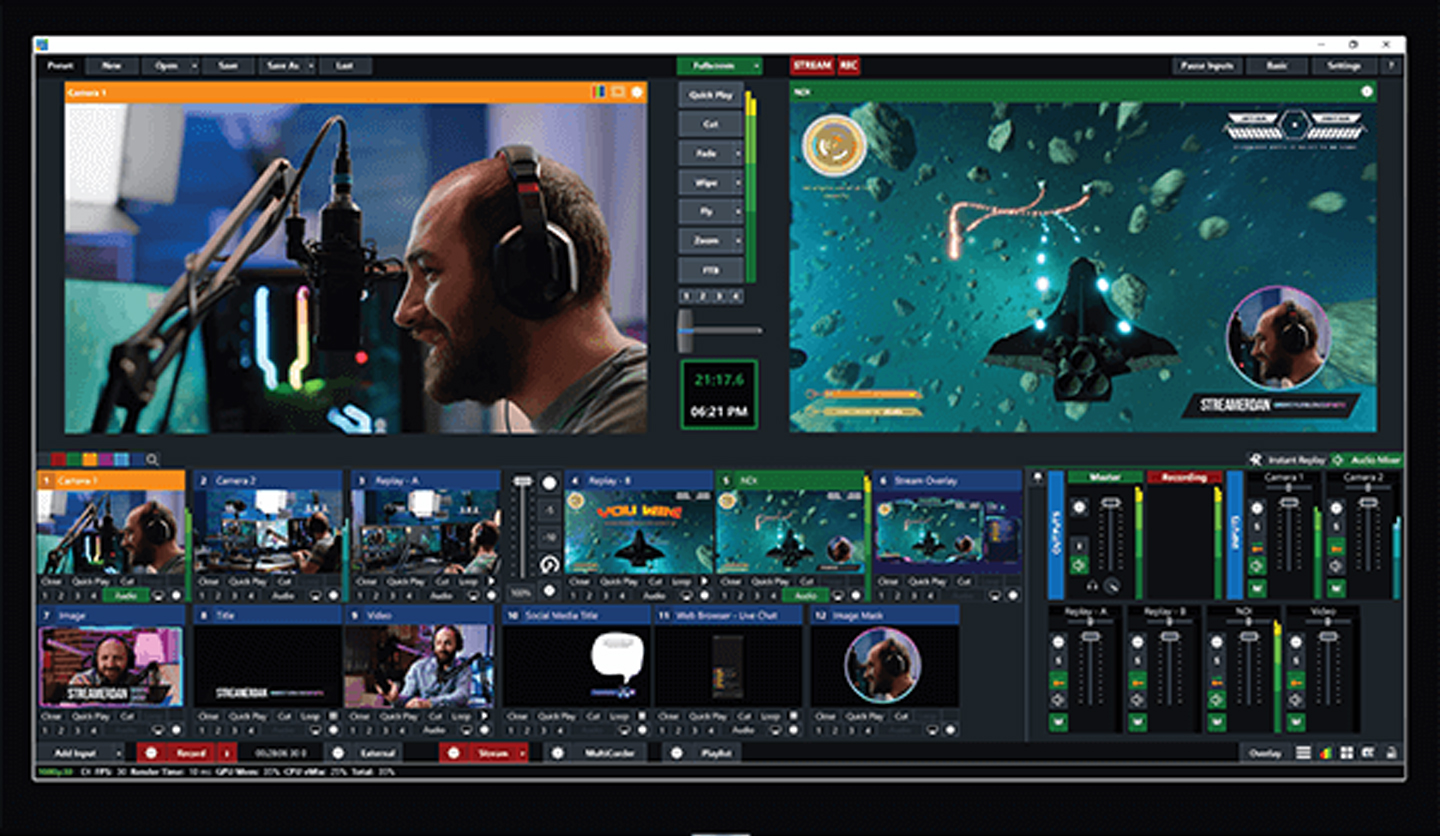Toggle Audio button on Camera 1 input
The image size is (1440, 836).
[x=125, y=595]
